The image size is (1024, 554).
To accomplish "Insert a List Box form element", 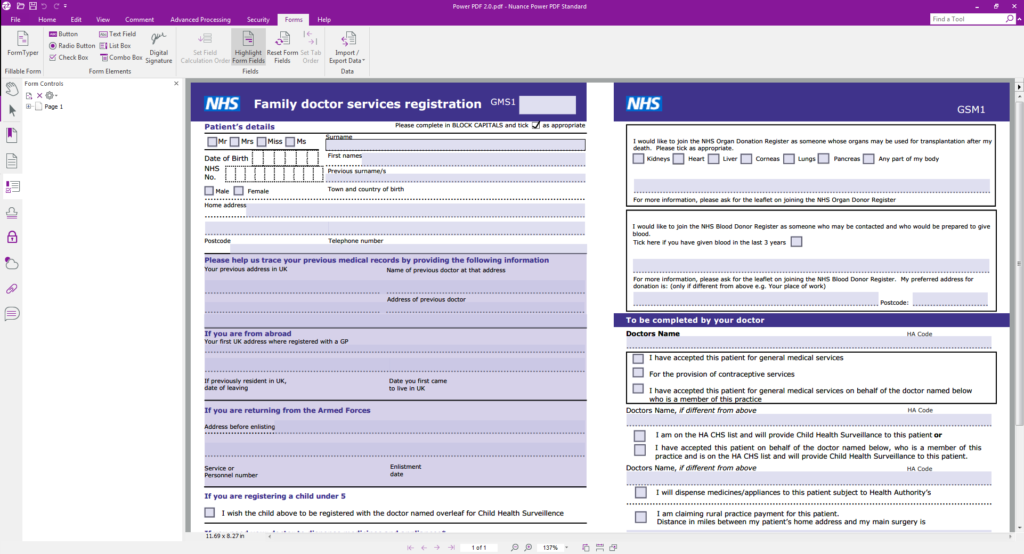I will (x=115, y=46).
